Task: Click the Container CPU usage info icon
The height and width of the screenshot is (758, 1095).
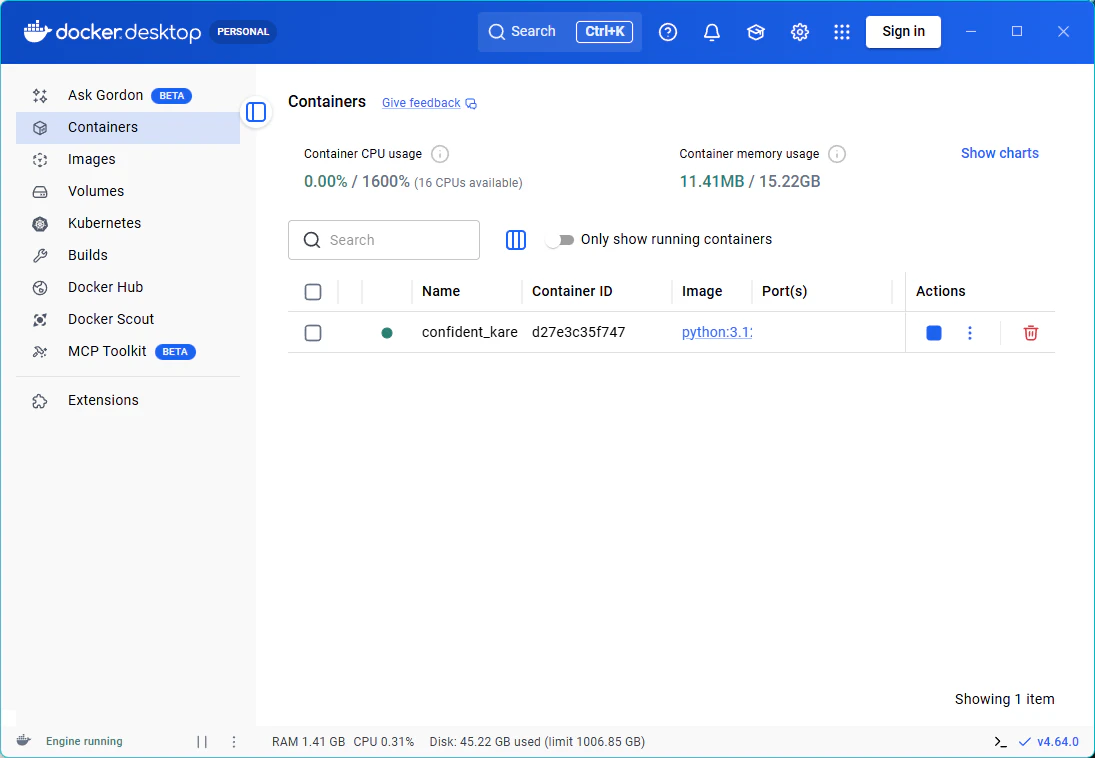Action: 439,154
